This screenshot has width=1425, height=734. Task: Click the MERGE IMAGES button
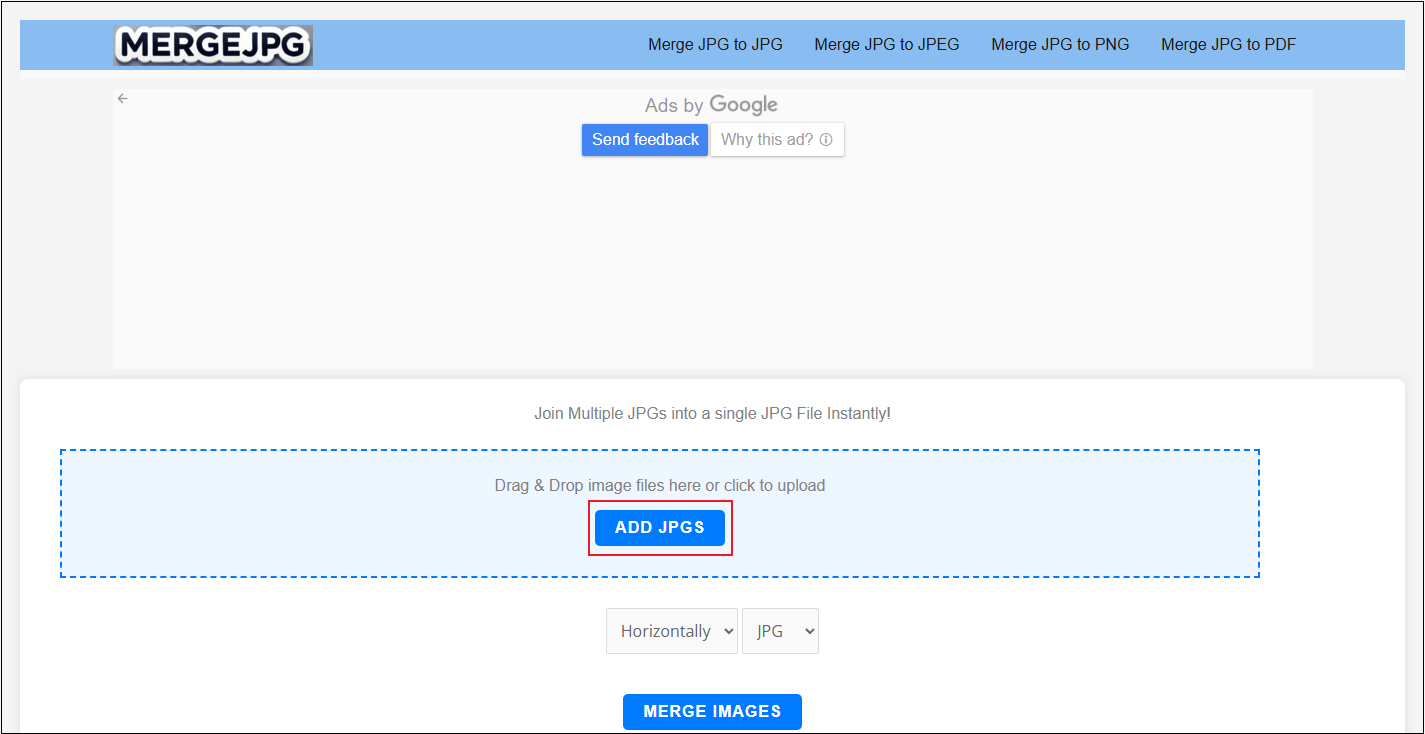712,711
